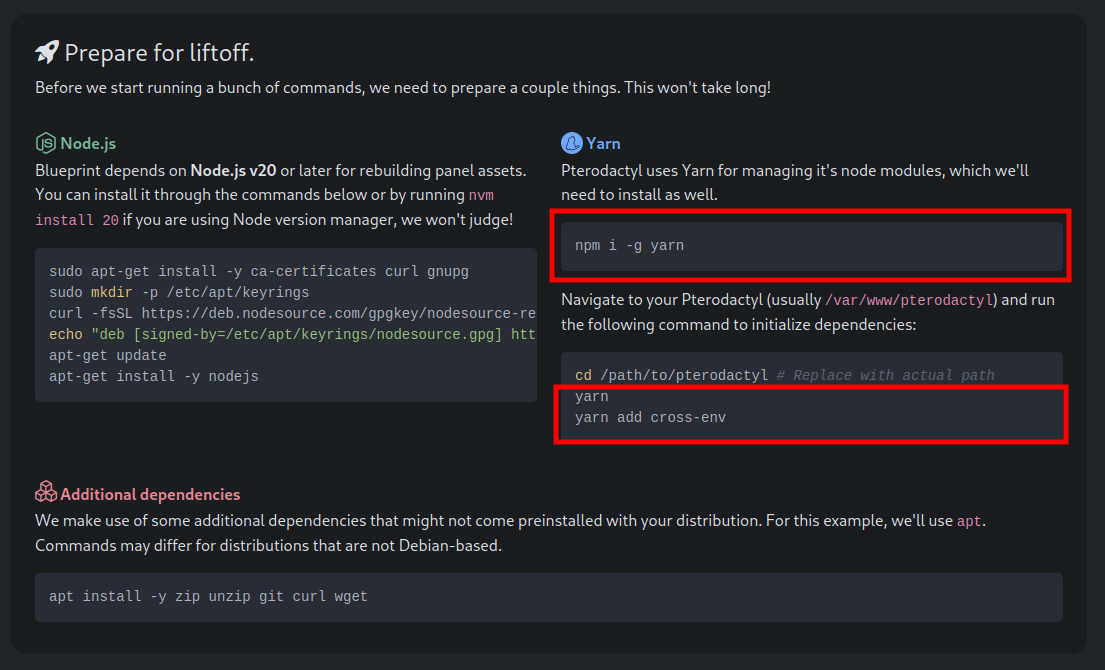
Task: Click the rocket icon beside Prepare for liftoff
Action: click(x=47, y=53)
